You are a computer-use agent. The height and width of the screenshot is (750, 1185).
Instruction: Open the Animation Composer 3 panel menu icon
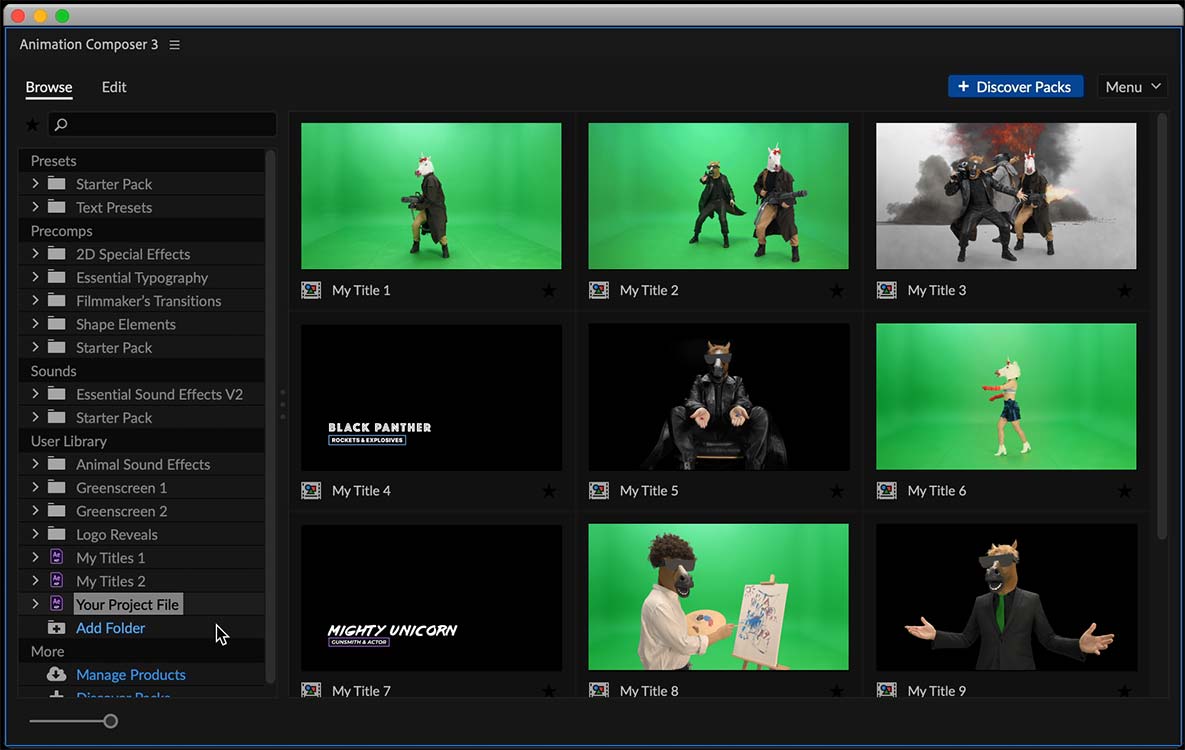[x=175, y=45]
